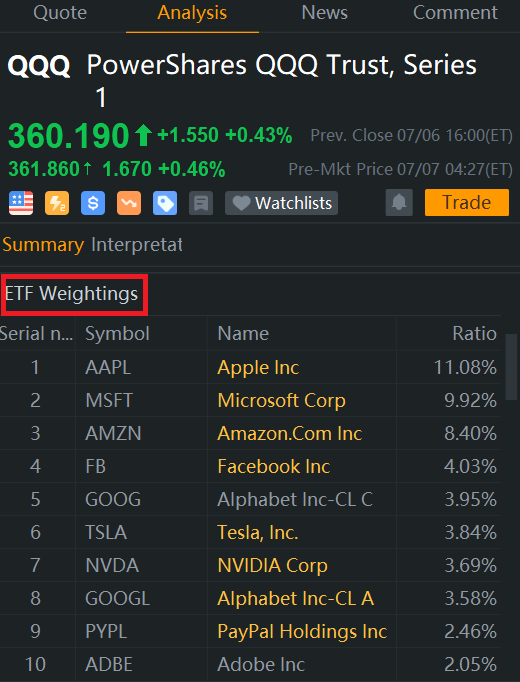This screenshot has width=520, height=682.
Task: Click the TSLA symbol cell
Action: coord(106,533)
